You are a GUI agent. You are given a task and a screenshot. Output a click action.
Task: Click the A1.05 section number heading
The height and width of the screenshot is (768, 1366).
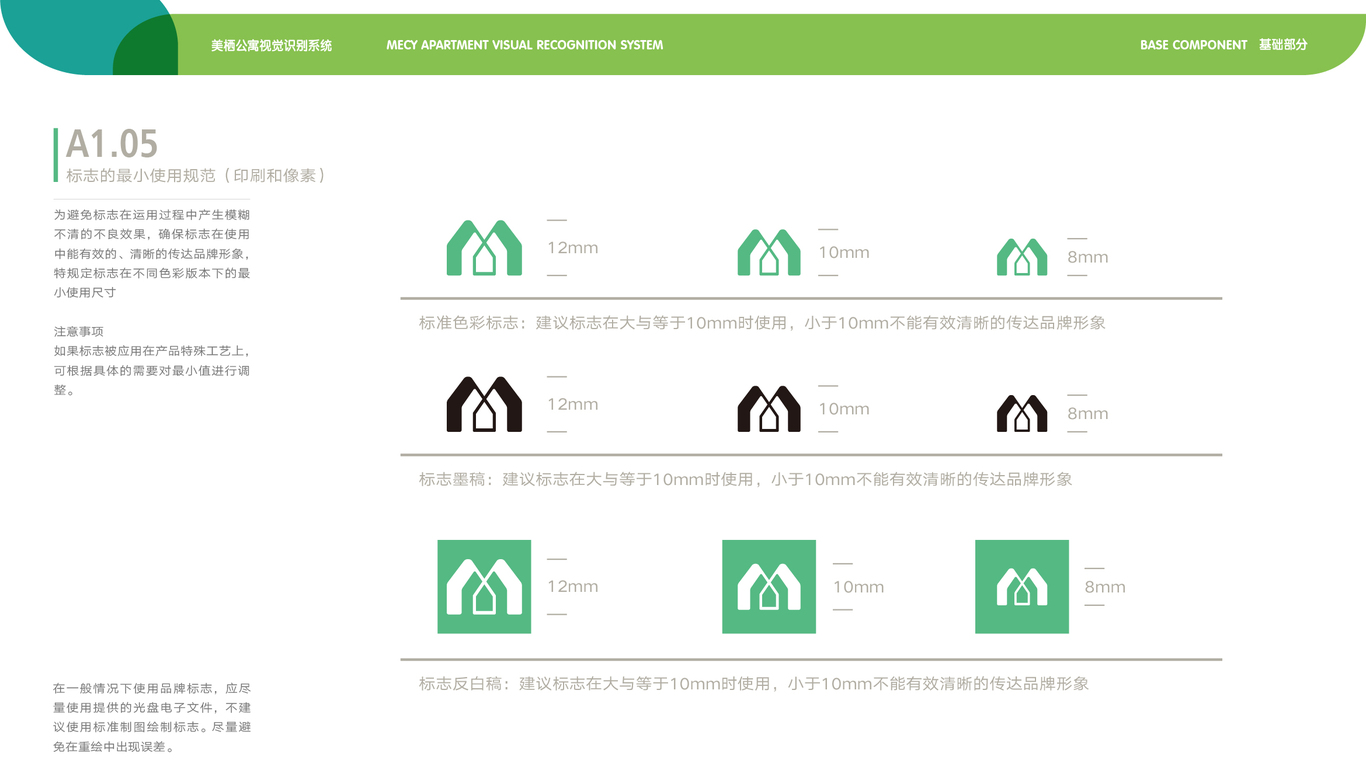[x=112, y=144]
